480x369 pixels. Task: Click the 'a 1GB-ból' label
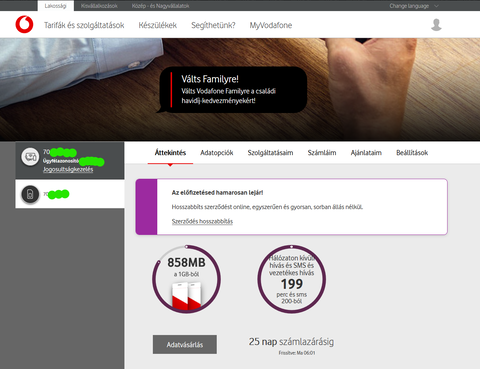coord(186,274)
